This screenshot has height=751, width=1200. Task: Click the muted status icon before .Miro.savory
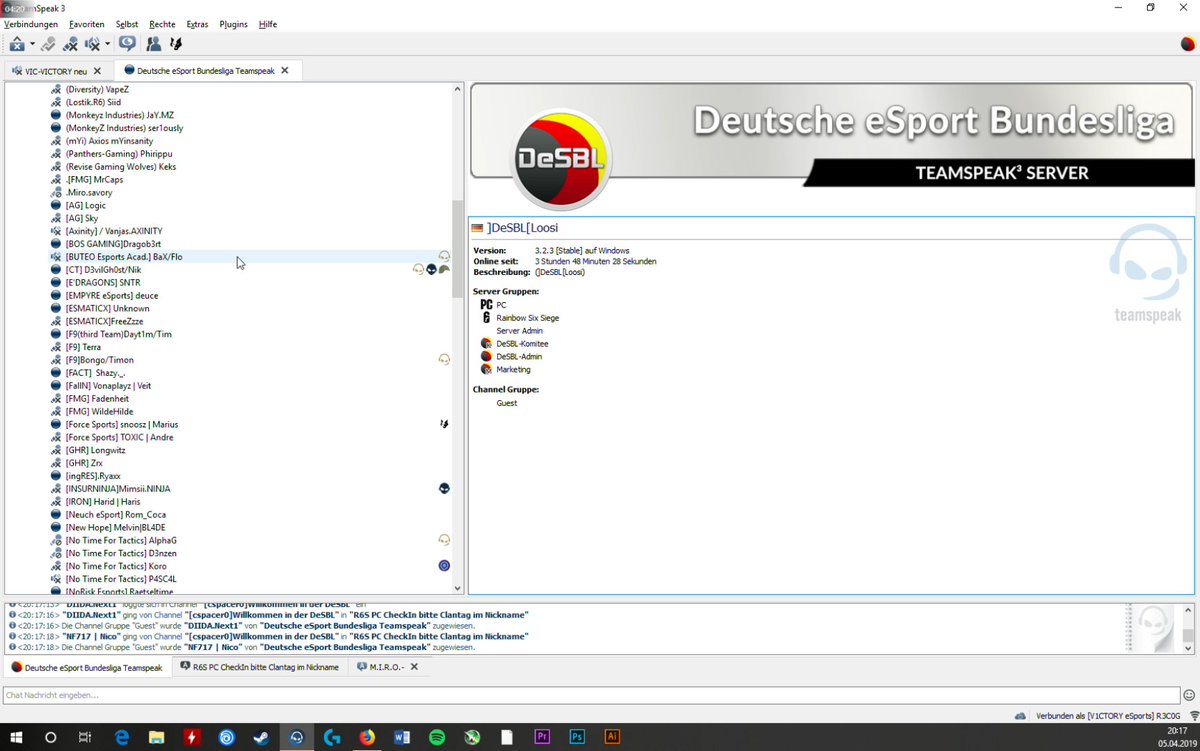click(x=56, y=192)
